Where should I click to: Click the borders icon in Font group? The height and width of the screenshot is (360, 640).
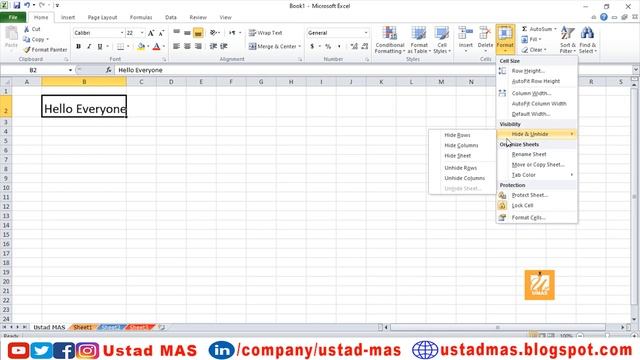click(x=120, y=47)
